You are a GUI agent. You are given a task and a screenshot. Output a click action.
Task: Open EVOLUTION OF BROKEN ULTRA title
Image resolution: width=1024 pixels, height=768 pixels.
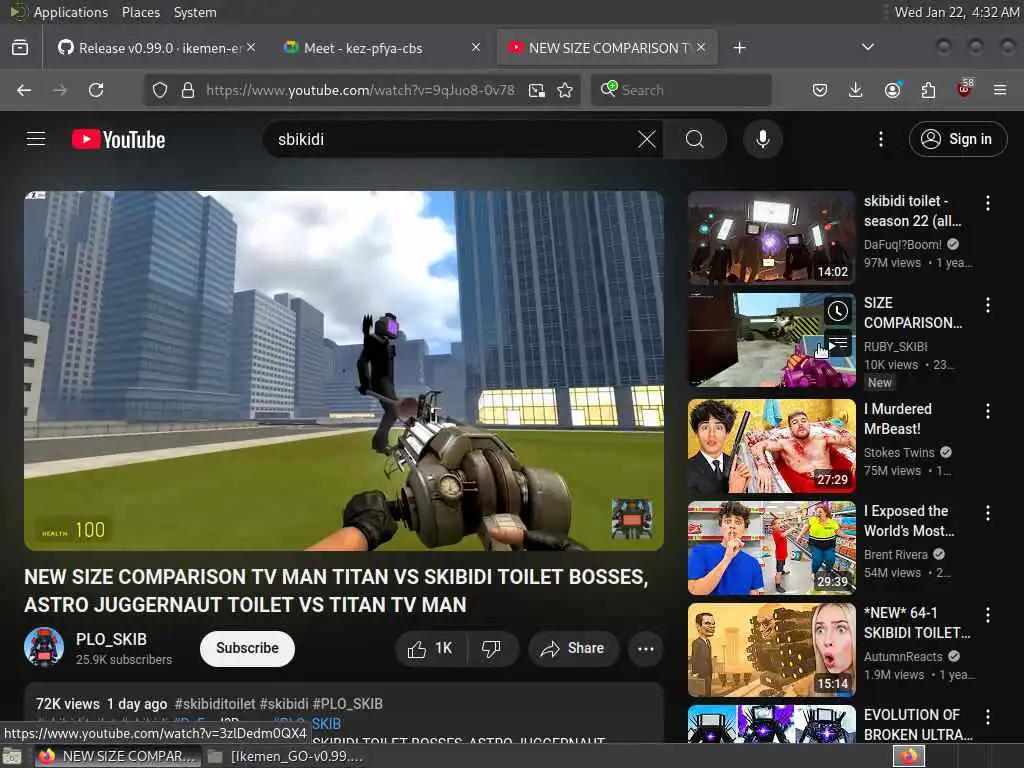918,725
